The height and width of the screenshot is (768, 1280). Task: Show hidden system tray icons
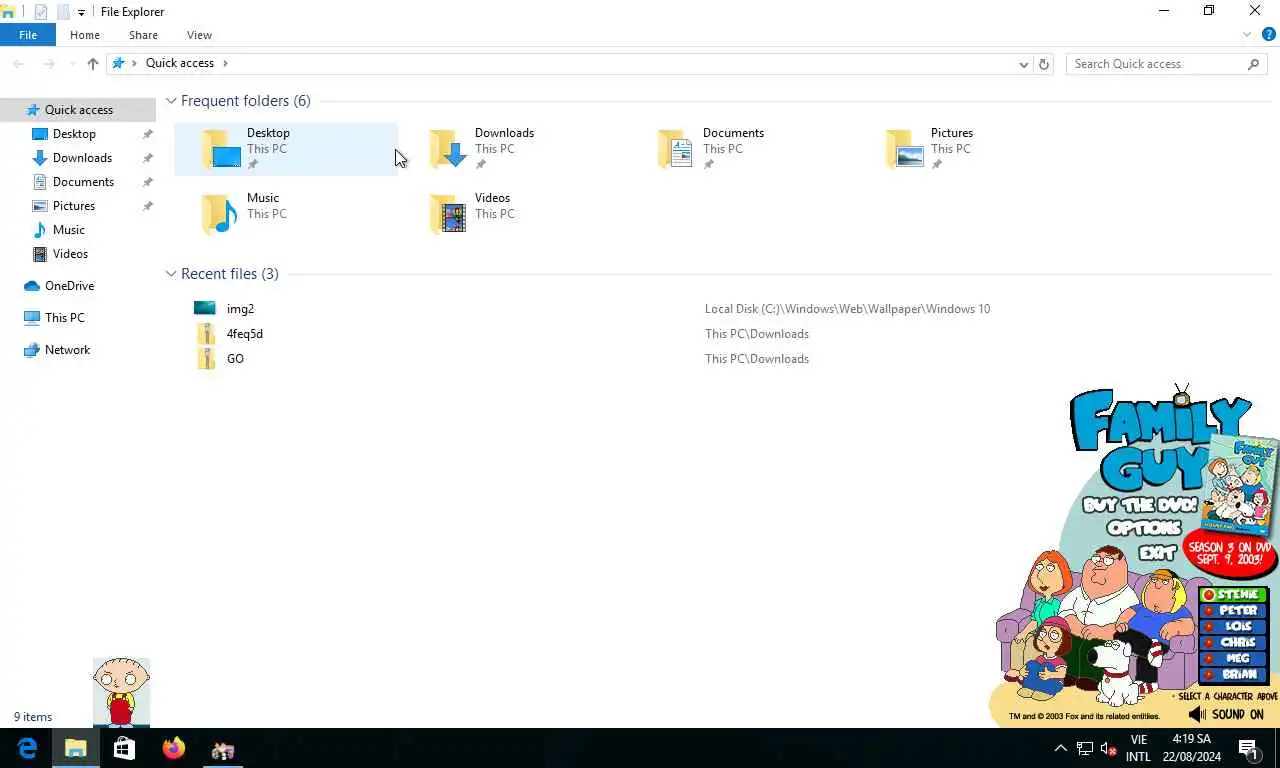tap(1061, 748)
